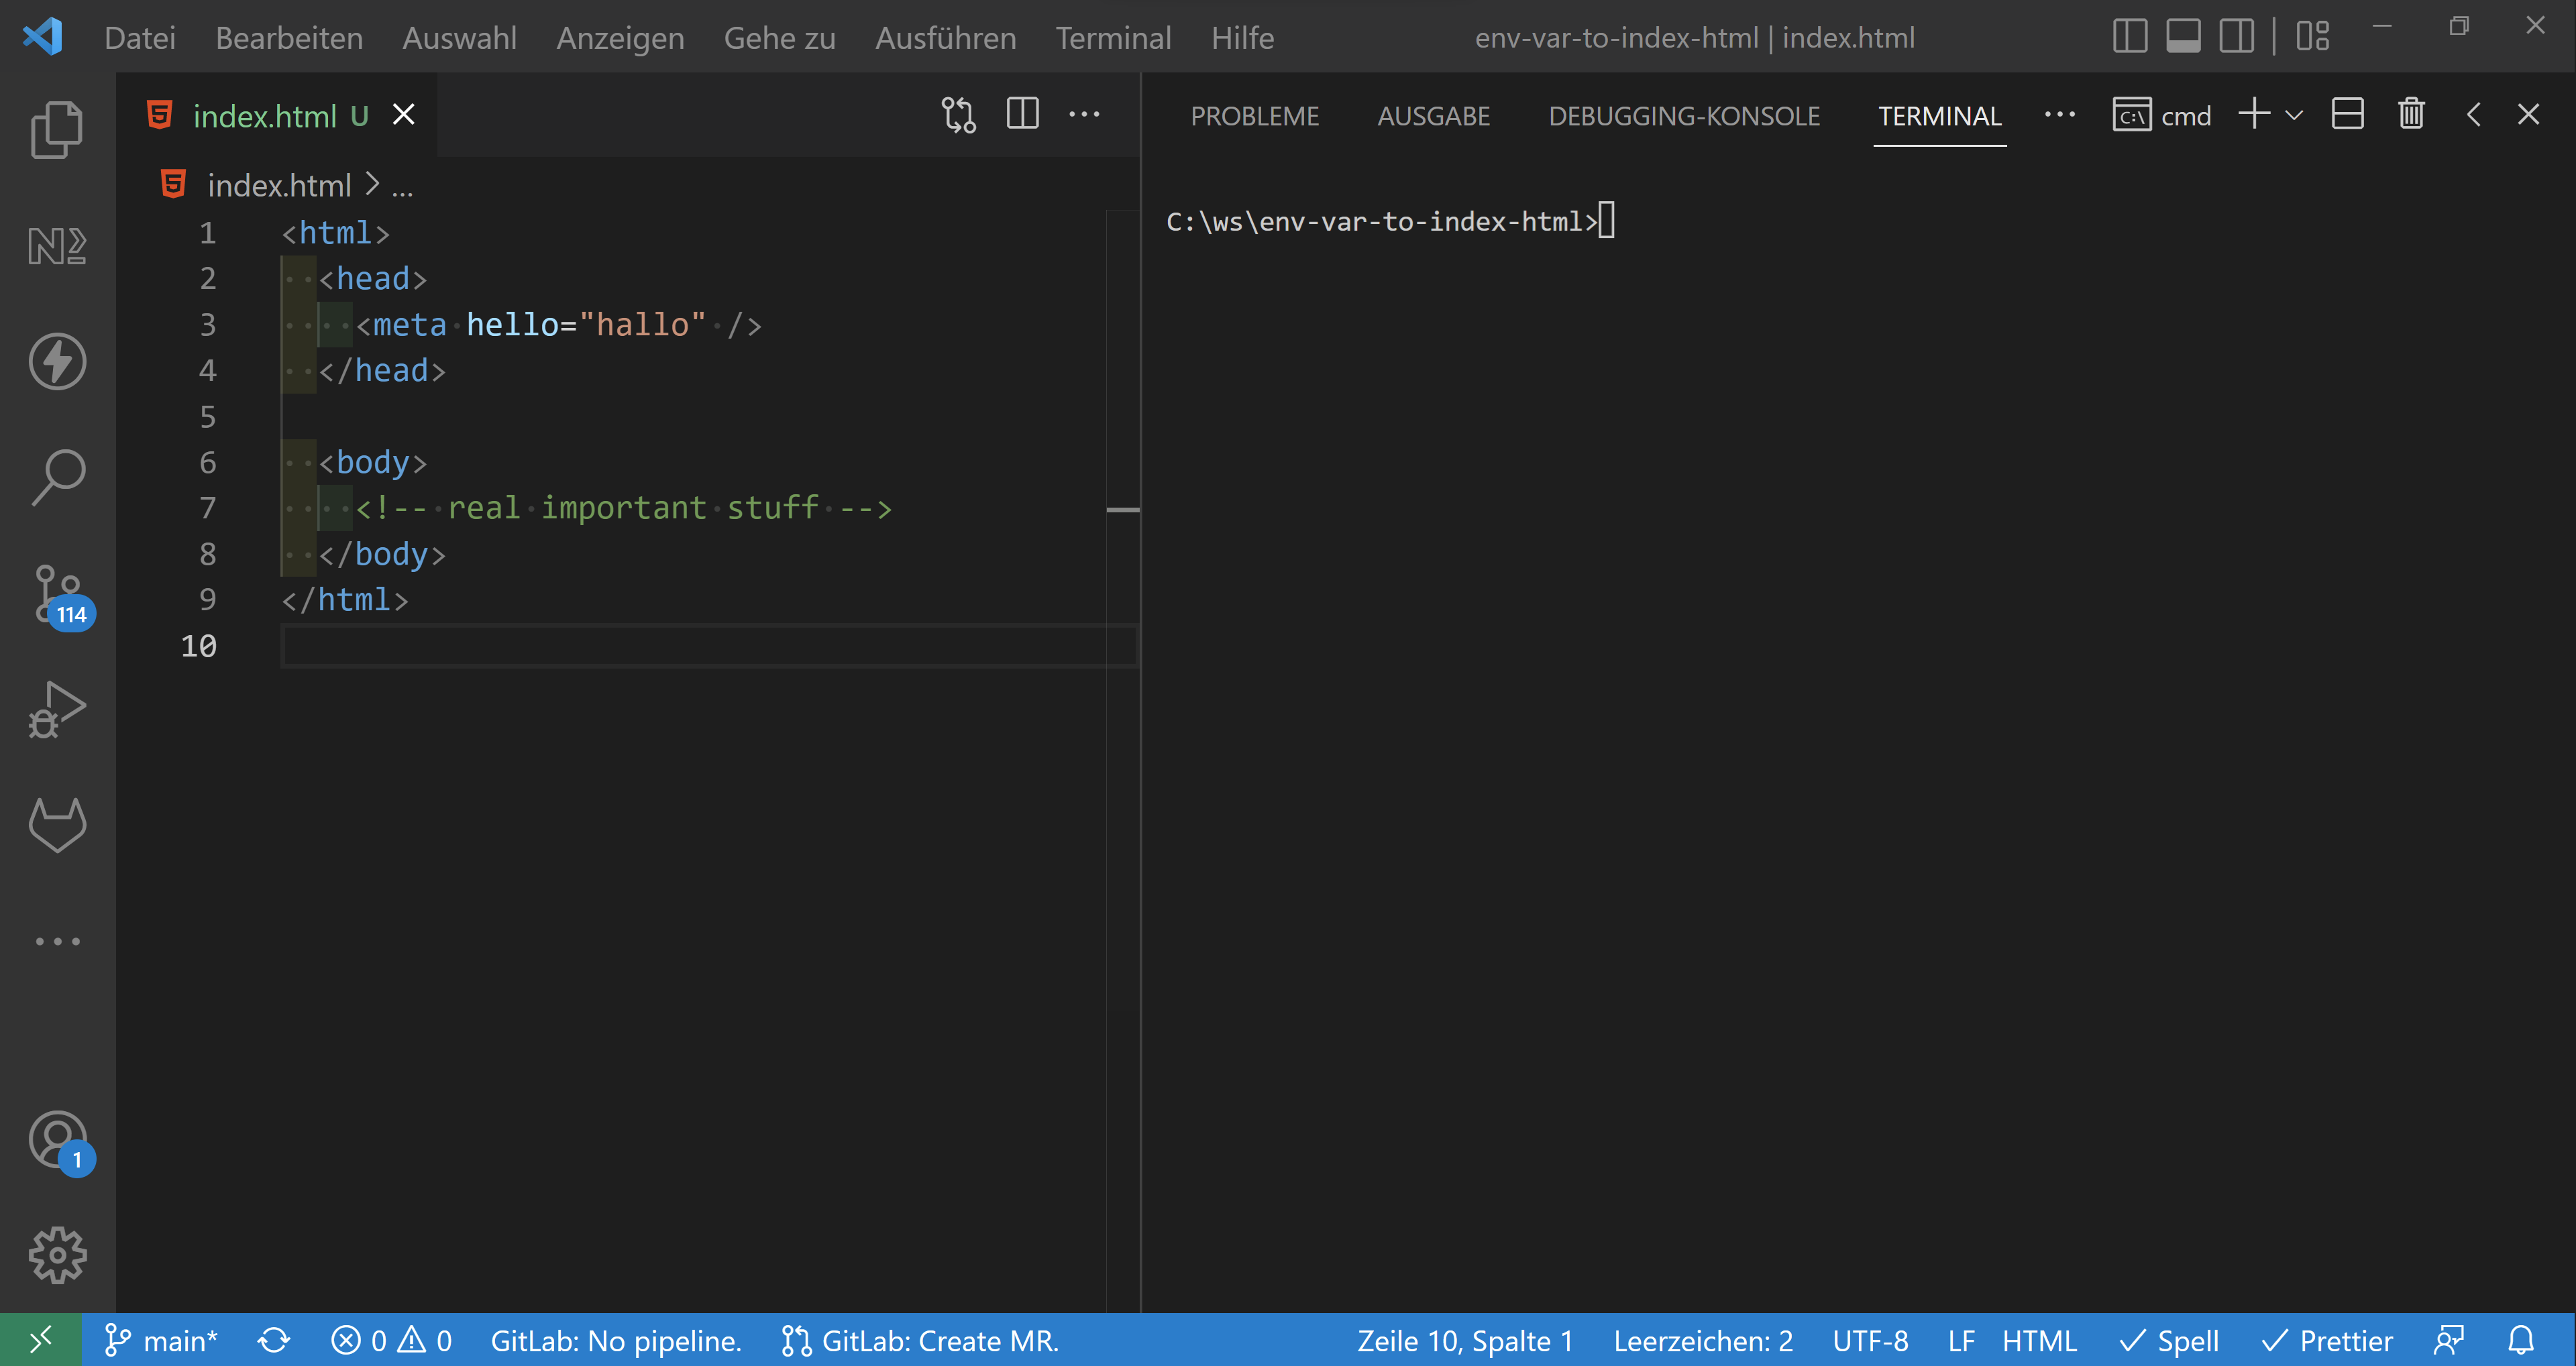
Task: Click GitLab: No pipeline status item
Action: click(x=616, y=1341)
